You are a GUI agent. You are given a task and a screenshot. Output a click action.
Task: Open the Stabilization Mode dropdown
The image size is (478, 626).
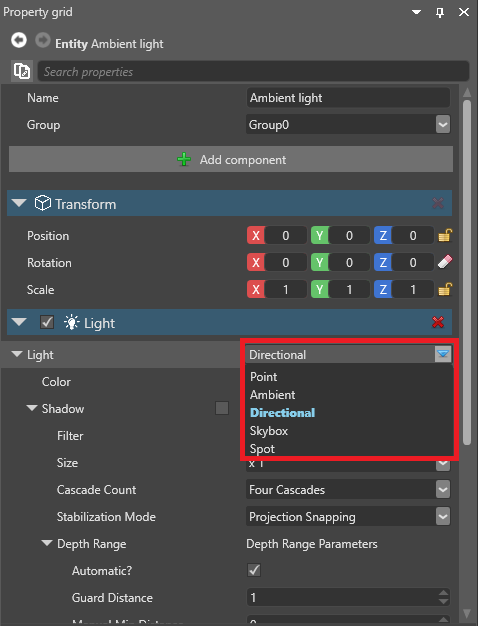coord(443,517)
